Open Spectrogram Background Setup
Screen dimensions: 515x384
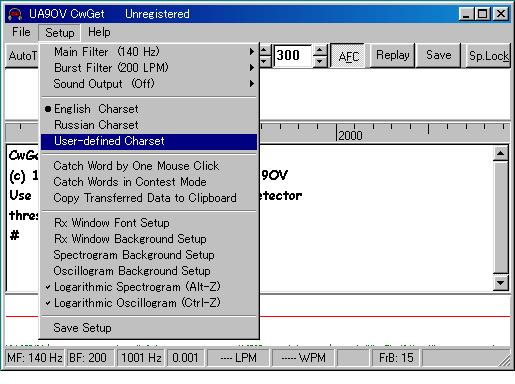tap(149, 255)
